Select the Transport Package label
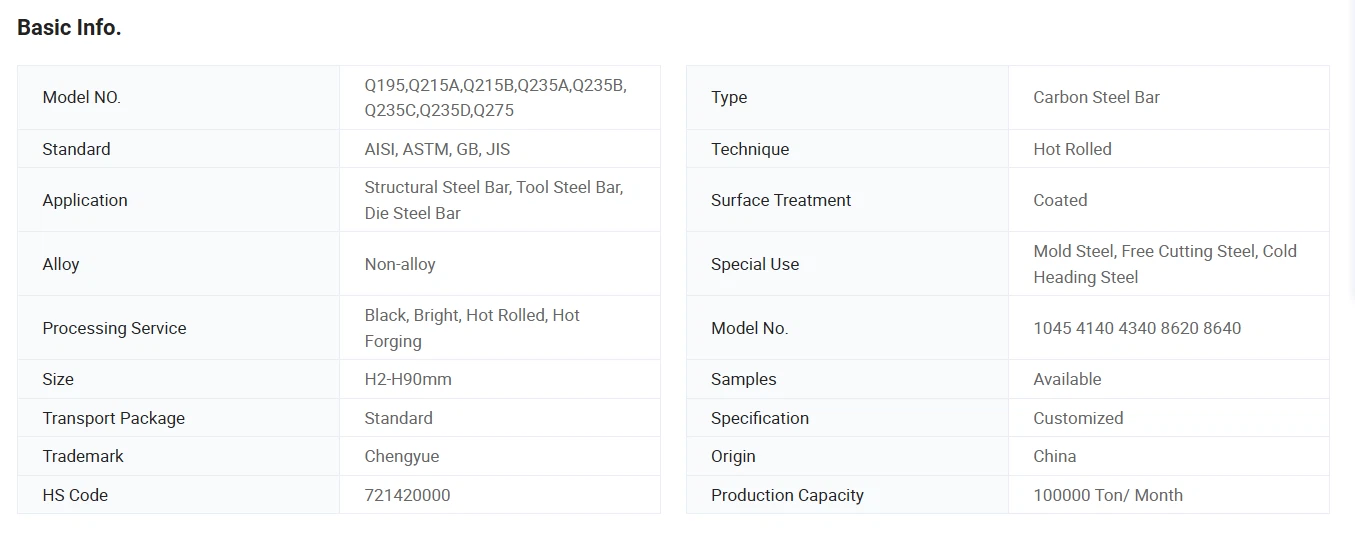Image resolution: width=1355 pixels, height=533 pixels. click(x=113, y=418)
